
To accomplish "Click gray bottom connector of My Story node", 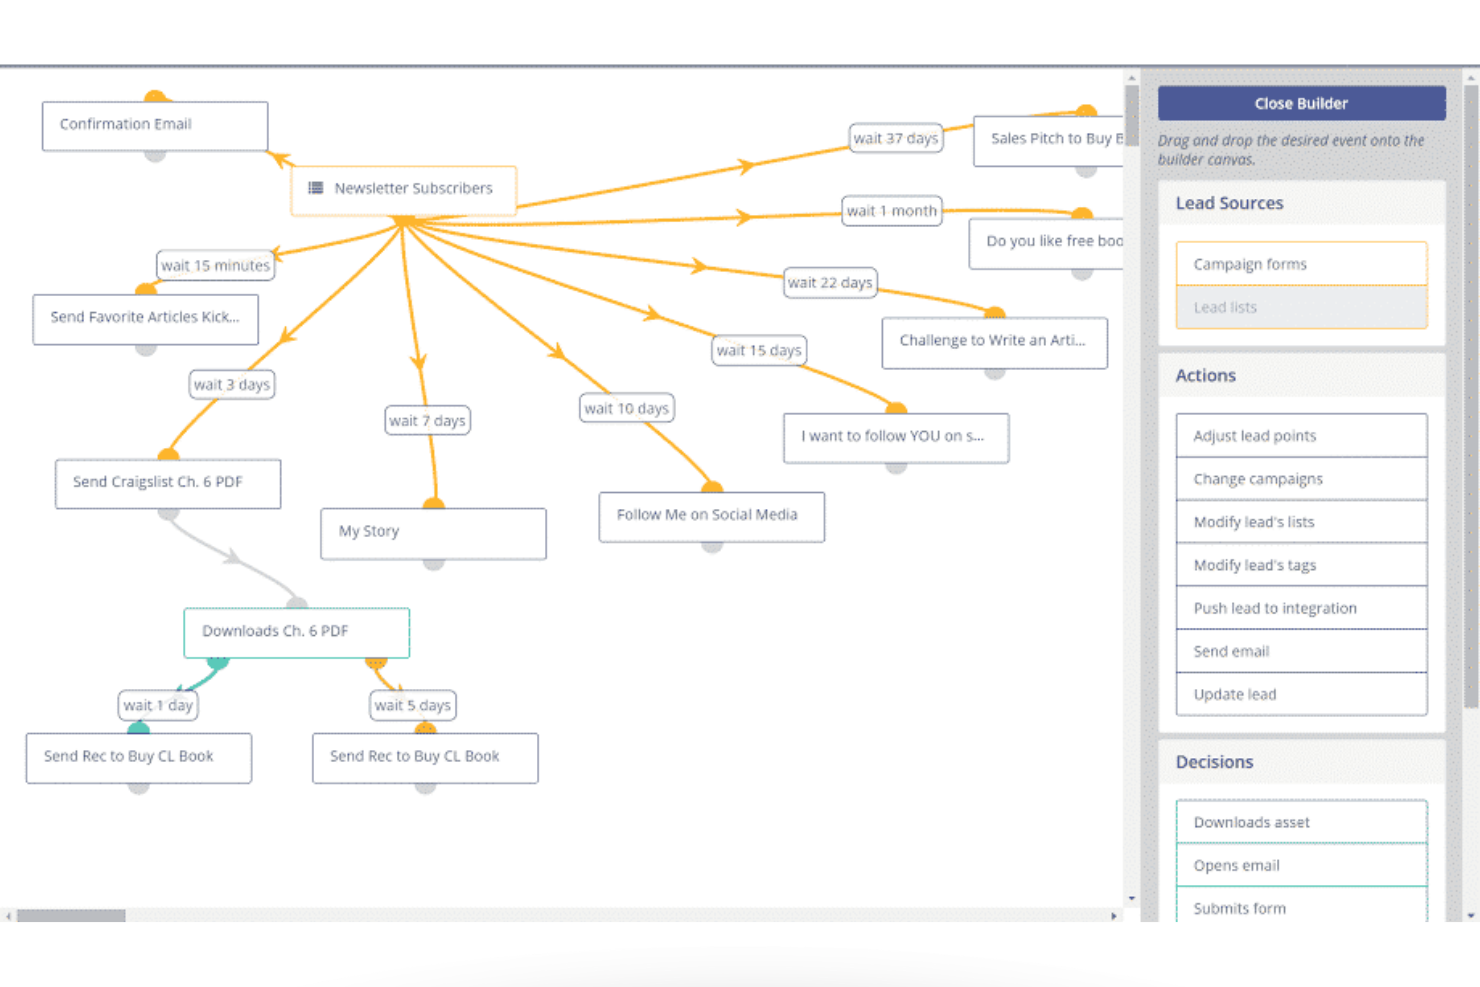I will click(x=433, y=563).
